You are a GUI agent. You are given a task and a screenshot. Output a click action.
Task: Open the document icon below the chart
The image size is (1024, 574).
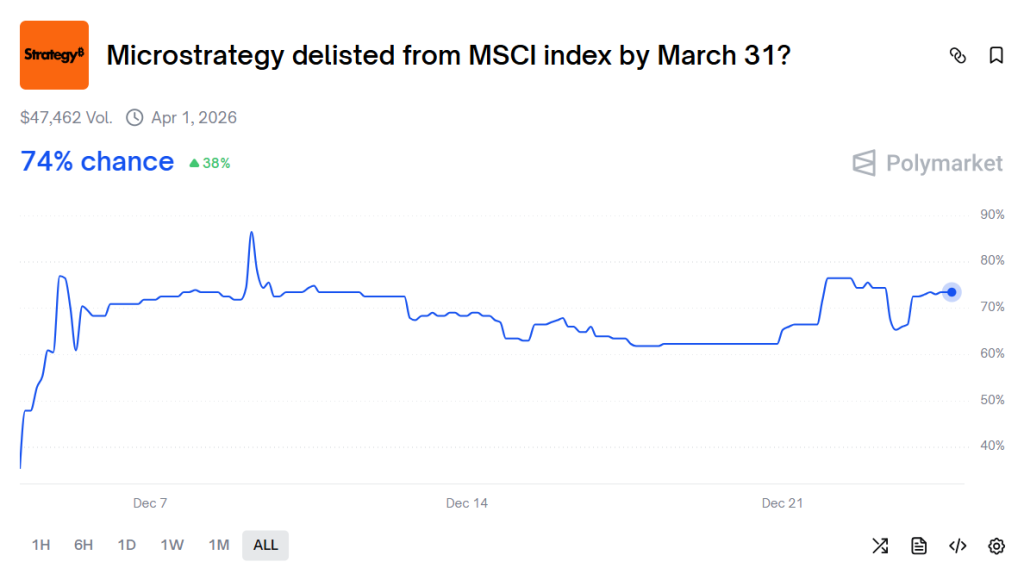pyautogui.click(x=919, y=545)
